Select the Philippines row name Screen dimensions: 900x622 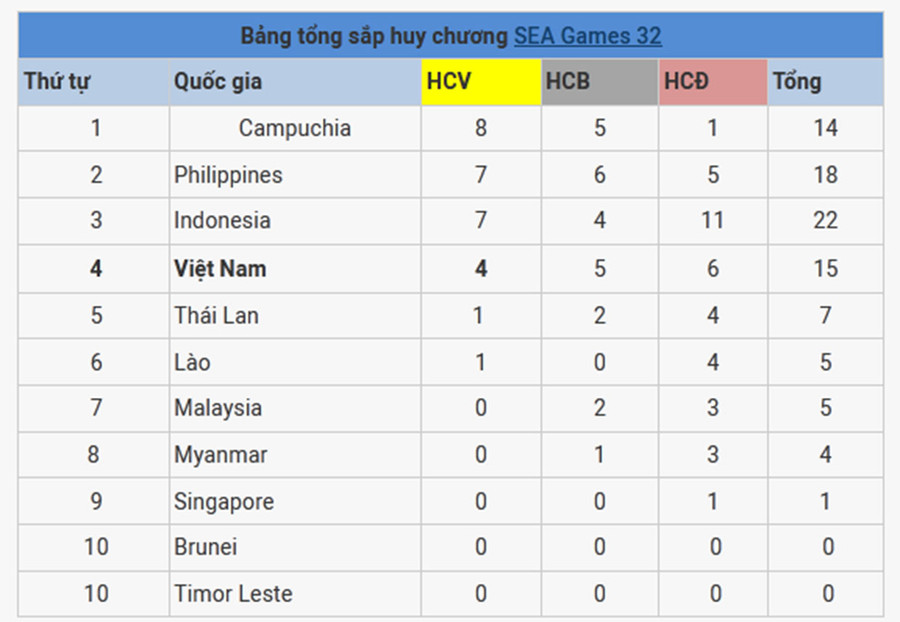click(228, 175)
